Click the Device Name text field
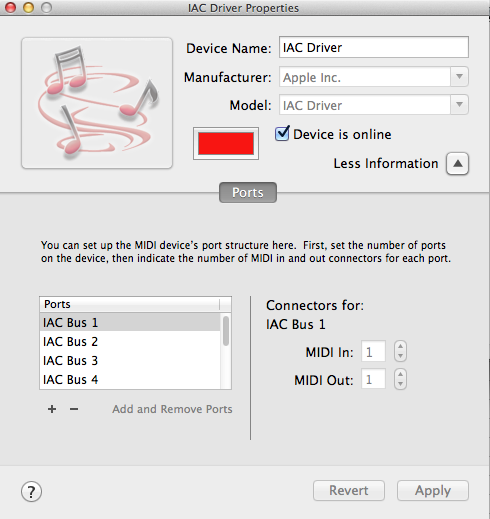 tap(374, 47)
